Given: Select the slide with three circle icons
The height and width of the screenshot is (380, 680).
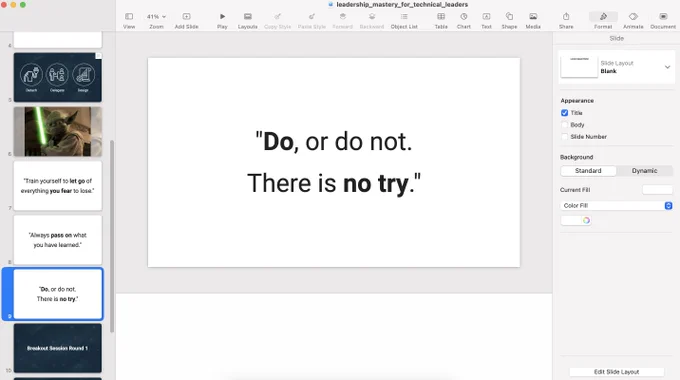Looking at the screenshot, I should [x=58, y=77].
